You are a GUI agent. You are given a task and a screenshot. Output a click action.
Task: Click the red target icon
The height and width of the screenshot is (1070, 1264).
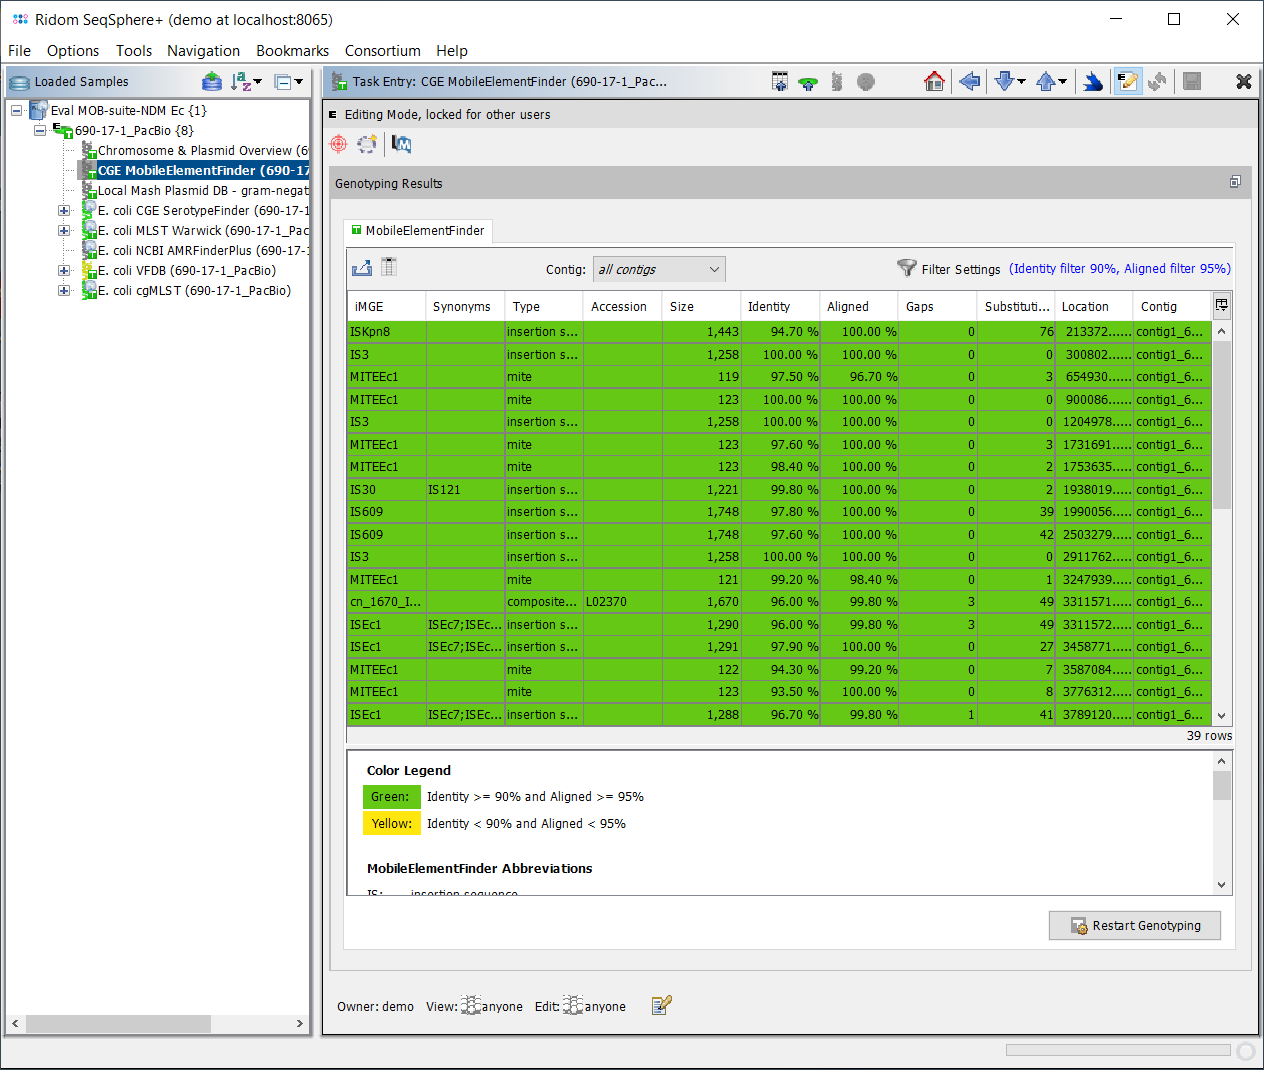click(339, 144)
